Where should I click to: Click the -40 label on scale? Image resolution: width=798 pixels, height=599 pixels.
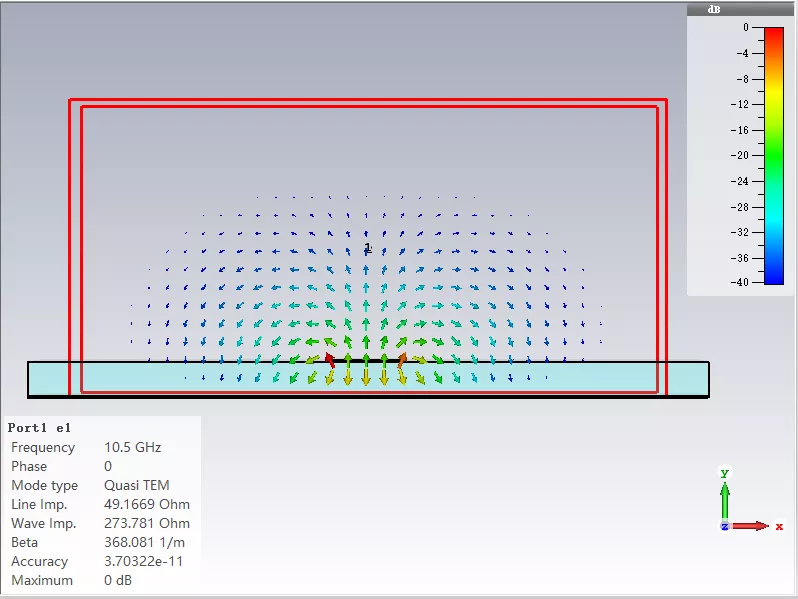click(739, 282)
